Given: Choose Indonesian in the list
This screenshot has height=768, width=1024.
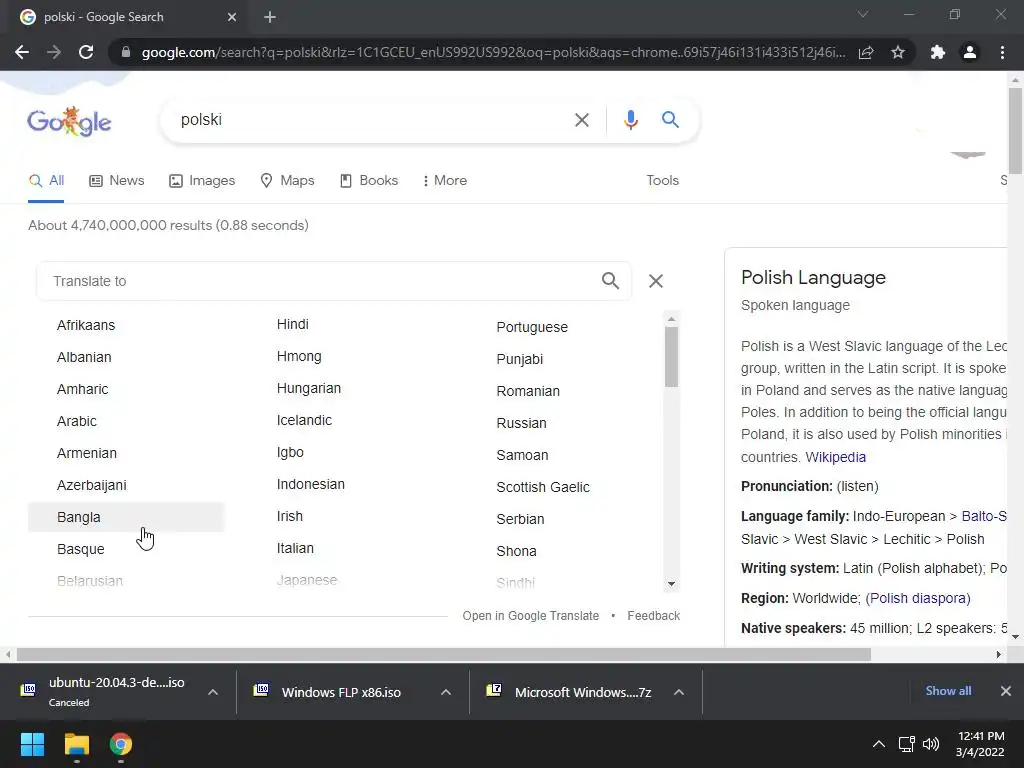Looking at the screenshot, I should pyautogui.click(x=311, y=485).
